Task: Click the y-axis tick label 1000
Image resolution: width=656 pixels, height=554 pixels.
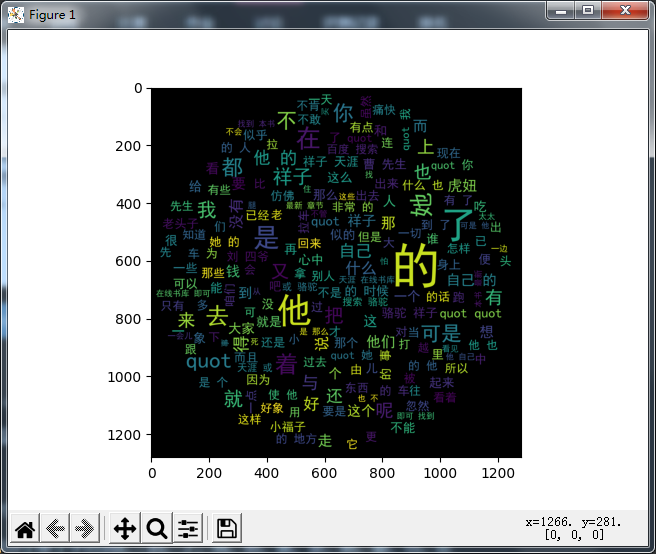Action: (124, 377)
